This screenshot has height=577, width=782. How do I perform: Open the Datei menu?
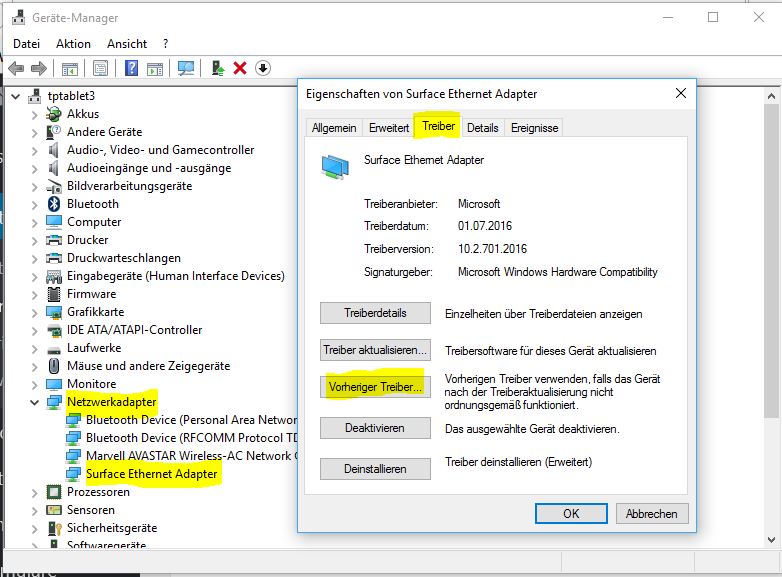26,44
